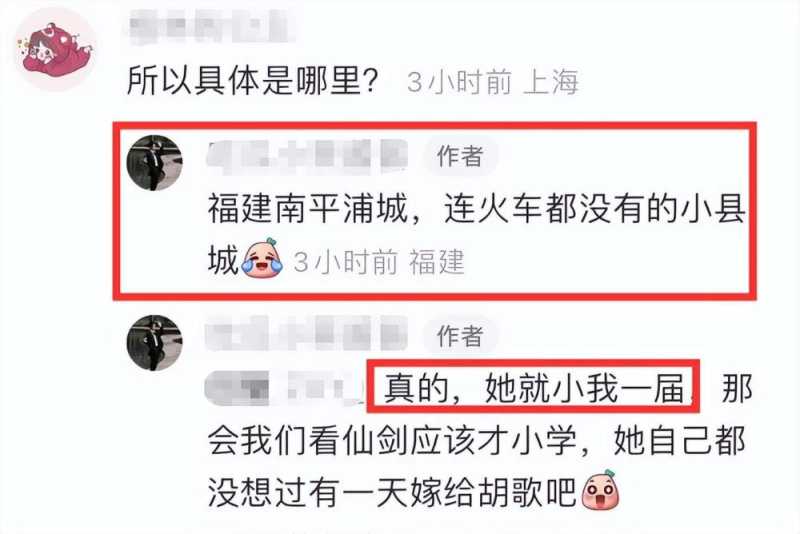Tap the text 没想过有一天嫁给胡歌吧
Viewport: 800px width, 534px height.
[x=393, y=492]
